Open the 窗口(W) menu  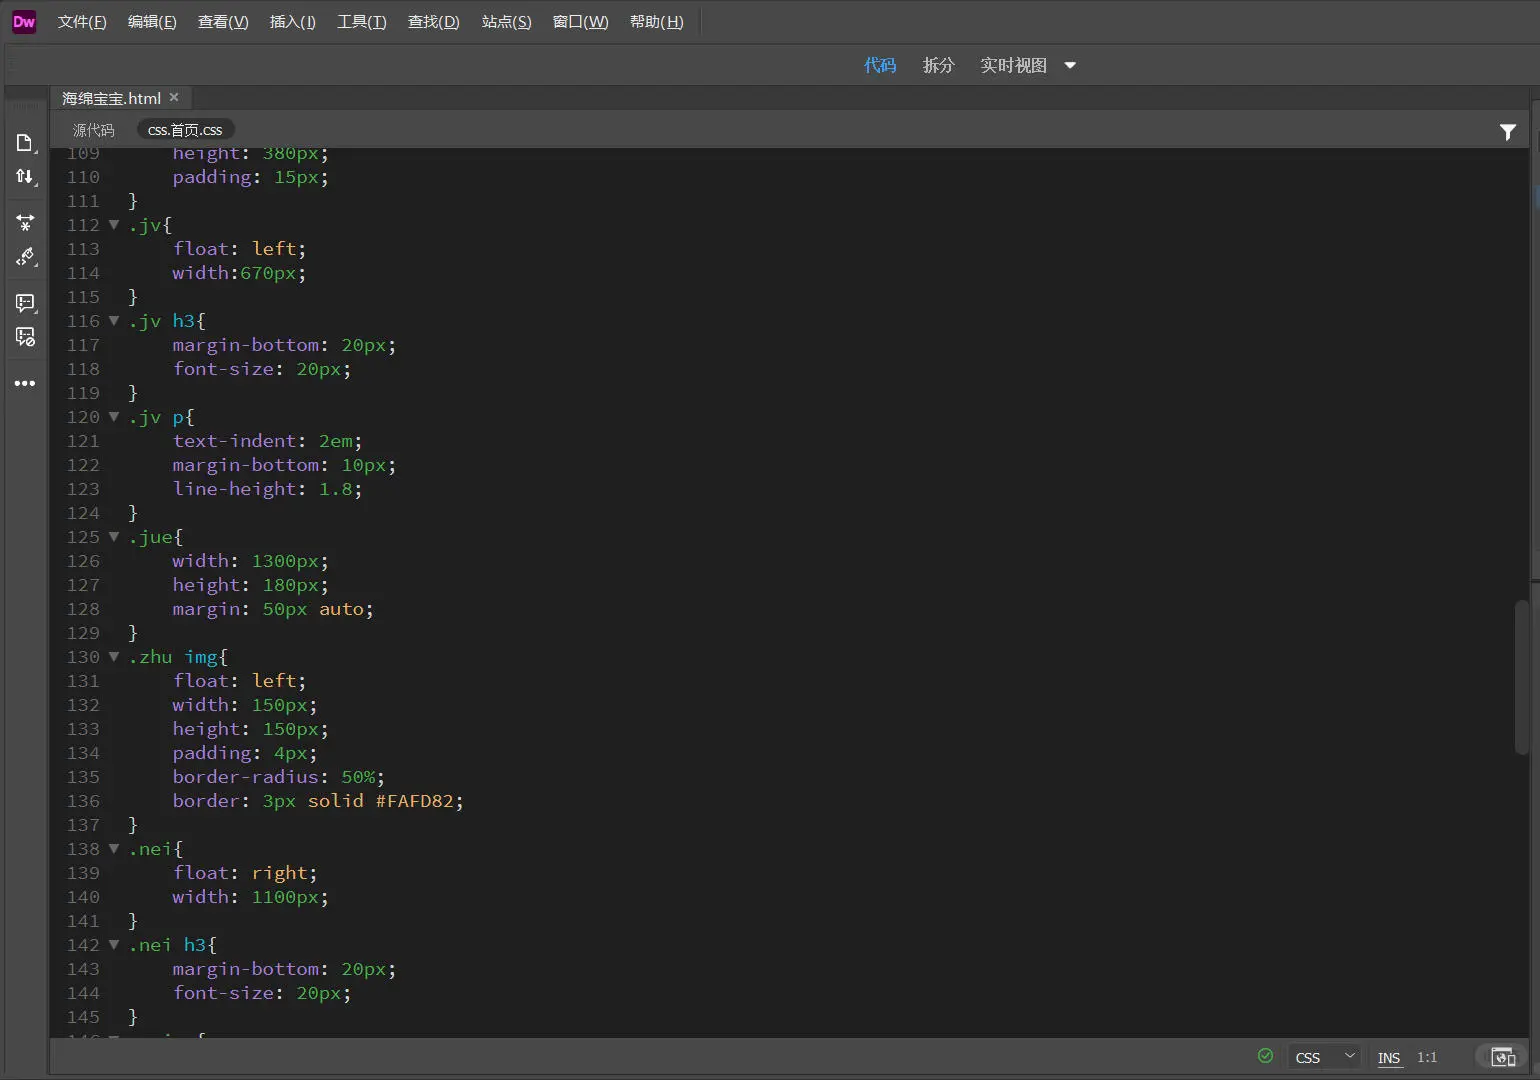581,22
